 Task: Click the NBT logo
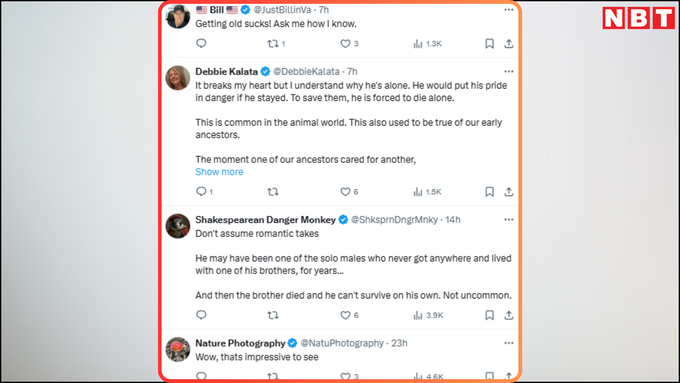click(638, 18)
